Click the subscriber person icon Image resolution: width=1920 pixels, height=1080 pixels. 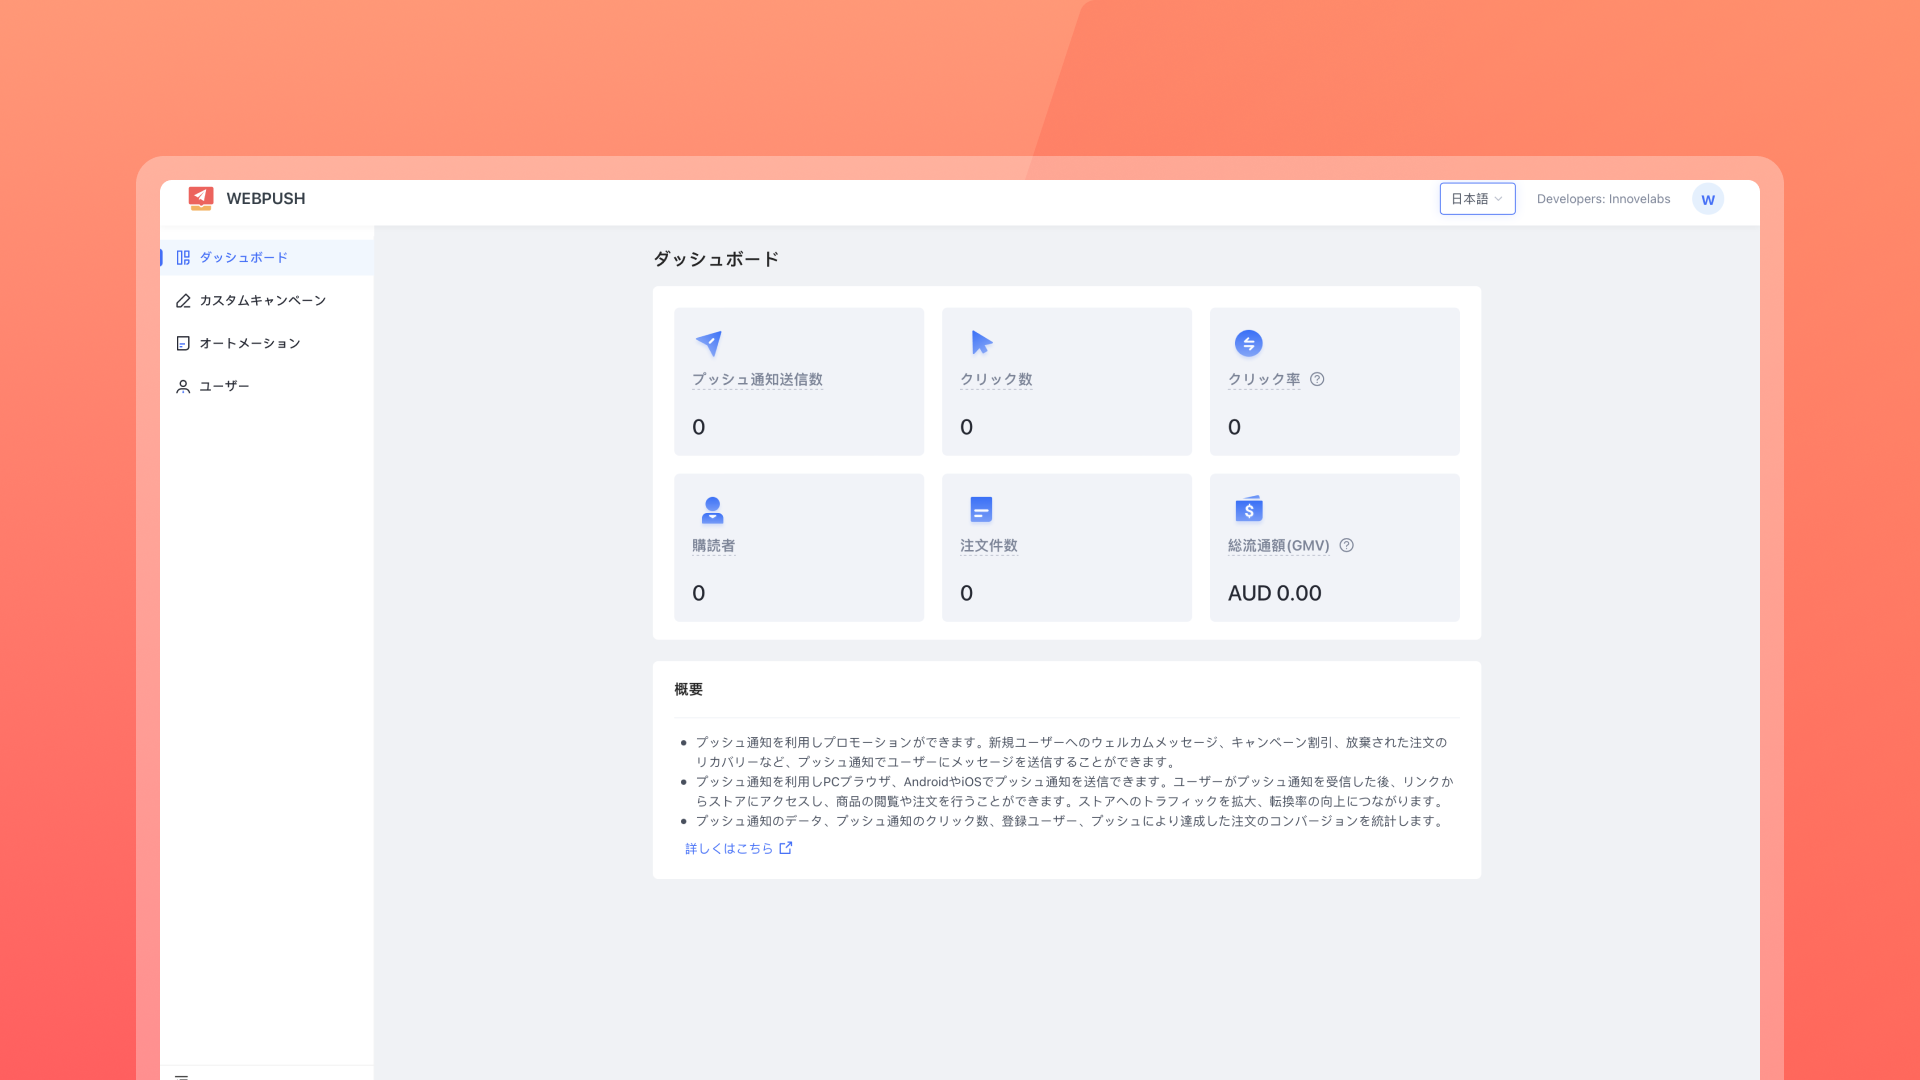(712, 510)
